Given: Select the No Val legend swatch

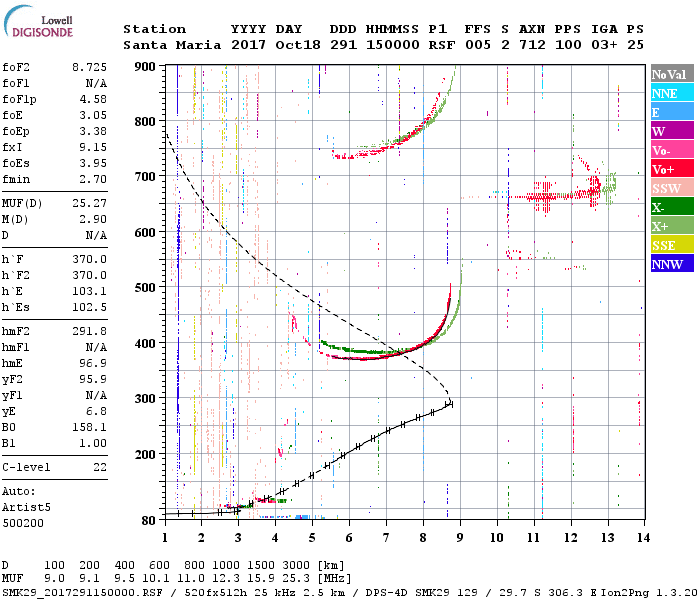Looking at the screenshot, I should [672, 74].
